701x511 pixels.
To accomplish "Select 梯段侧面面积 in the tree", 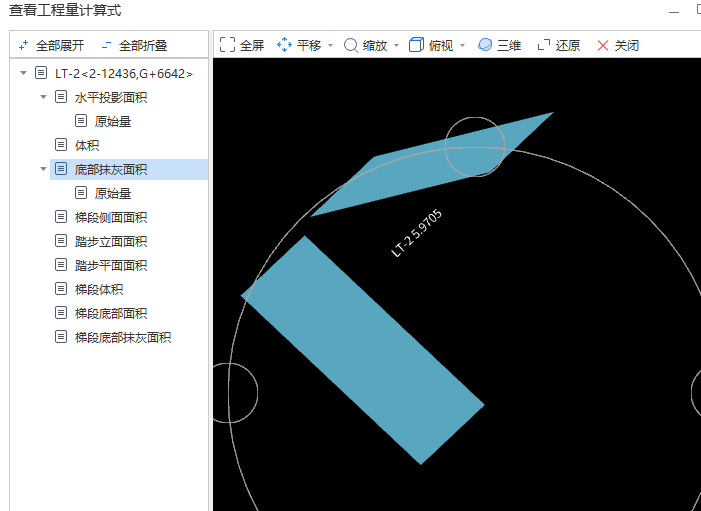I will tap(111, 217).
